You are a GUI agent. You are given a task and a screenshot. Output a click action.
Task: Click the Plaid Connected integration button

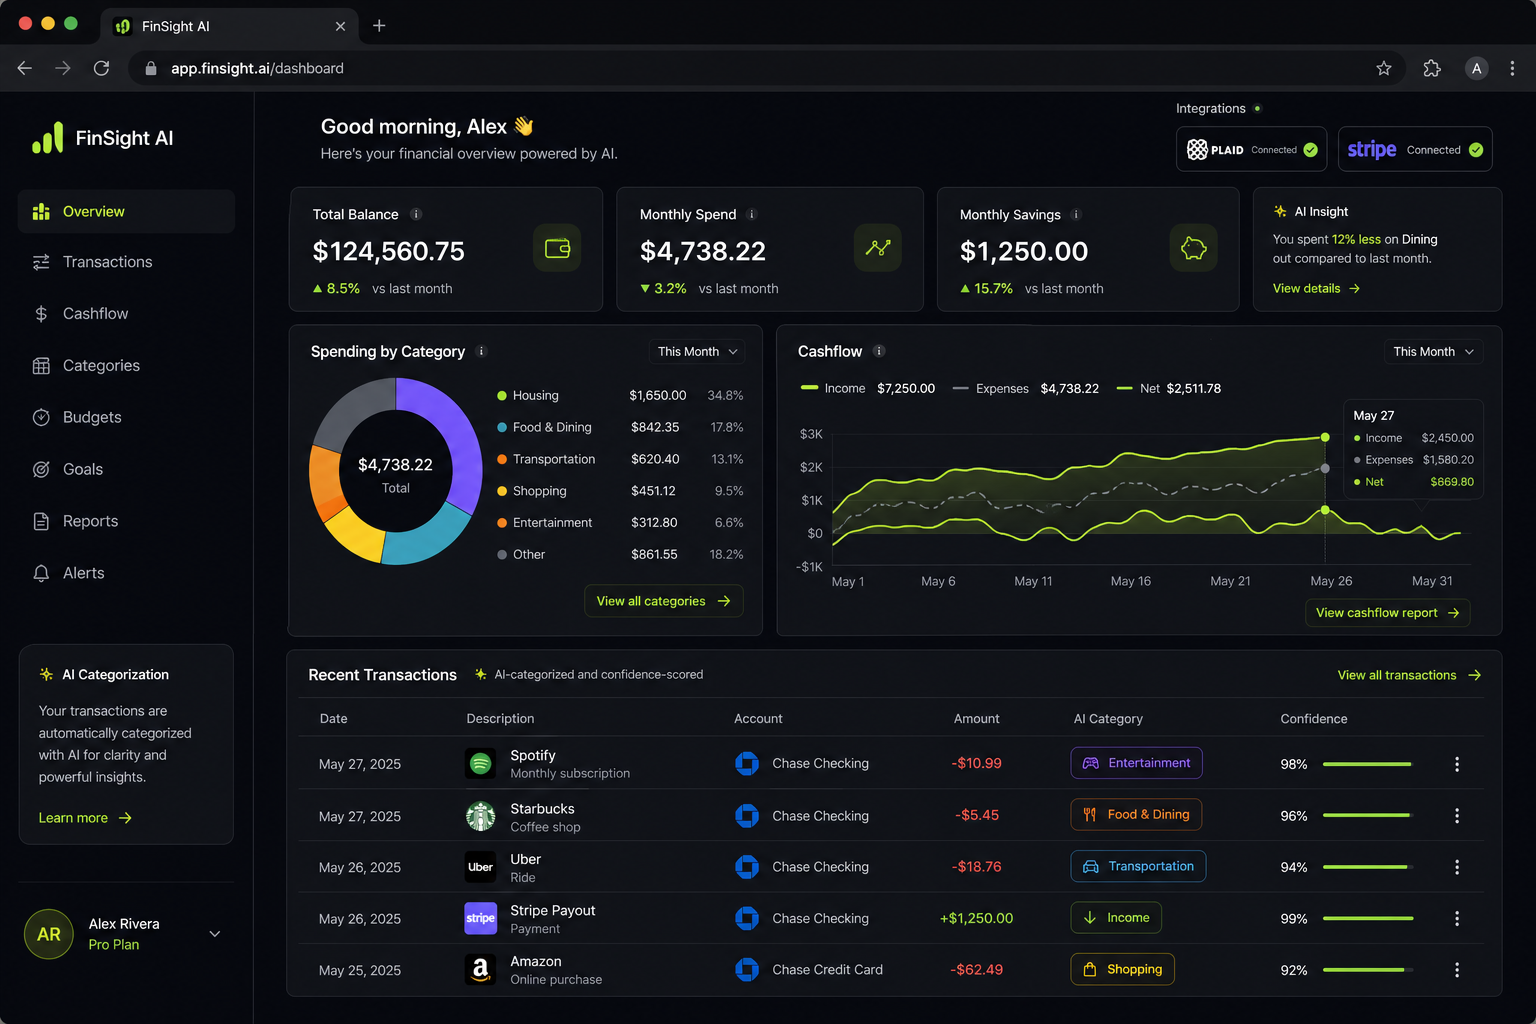point(1251,149)
